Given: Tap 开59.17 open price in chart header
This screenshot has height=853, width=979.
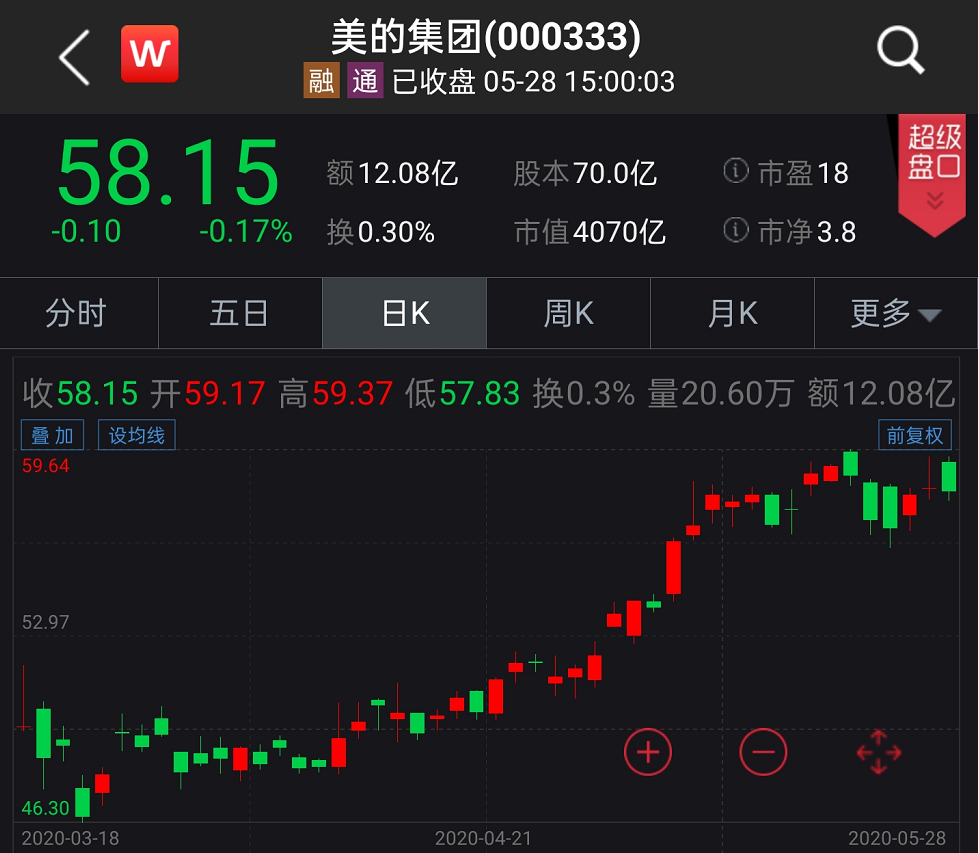Looking at the screenshot, I should 208,393.
